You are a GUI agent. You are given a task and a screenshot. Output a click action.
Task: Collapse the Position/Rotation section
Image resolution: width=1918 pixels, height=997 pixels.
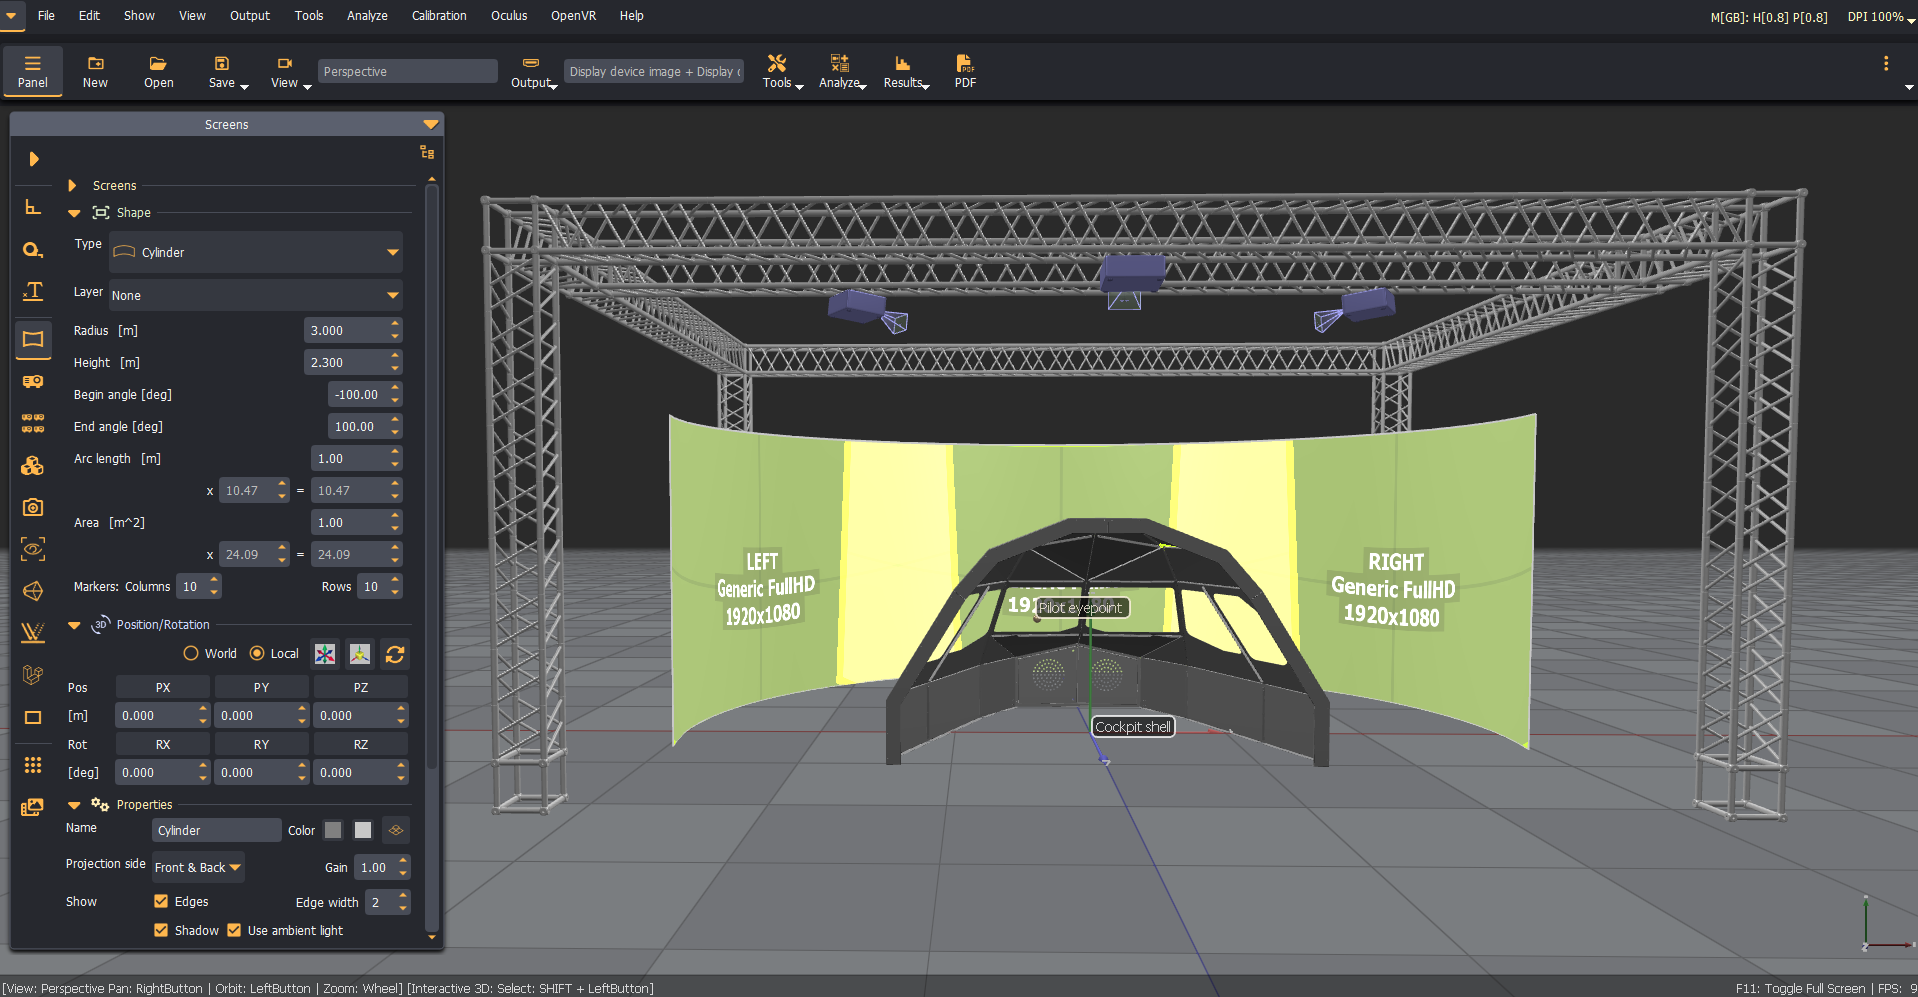[74, 625]
